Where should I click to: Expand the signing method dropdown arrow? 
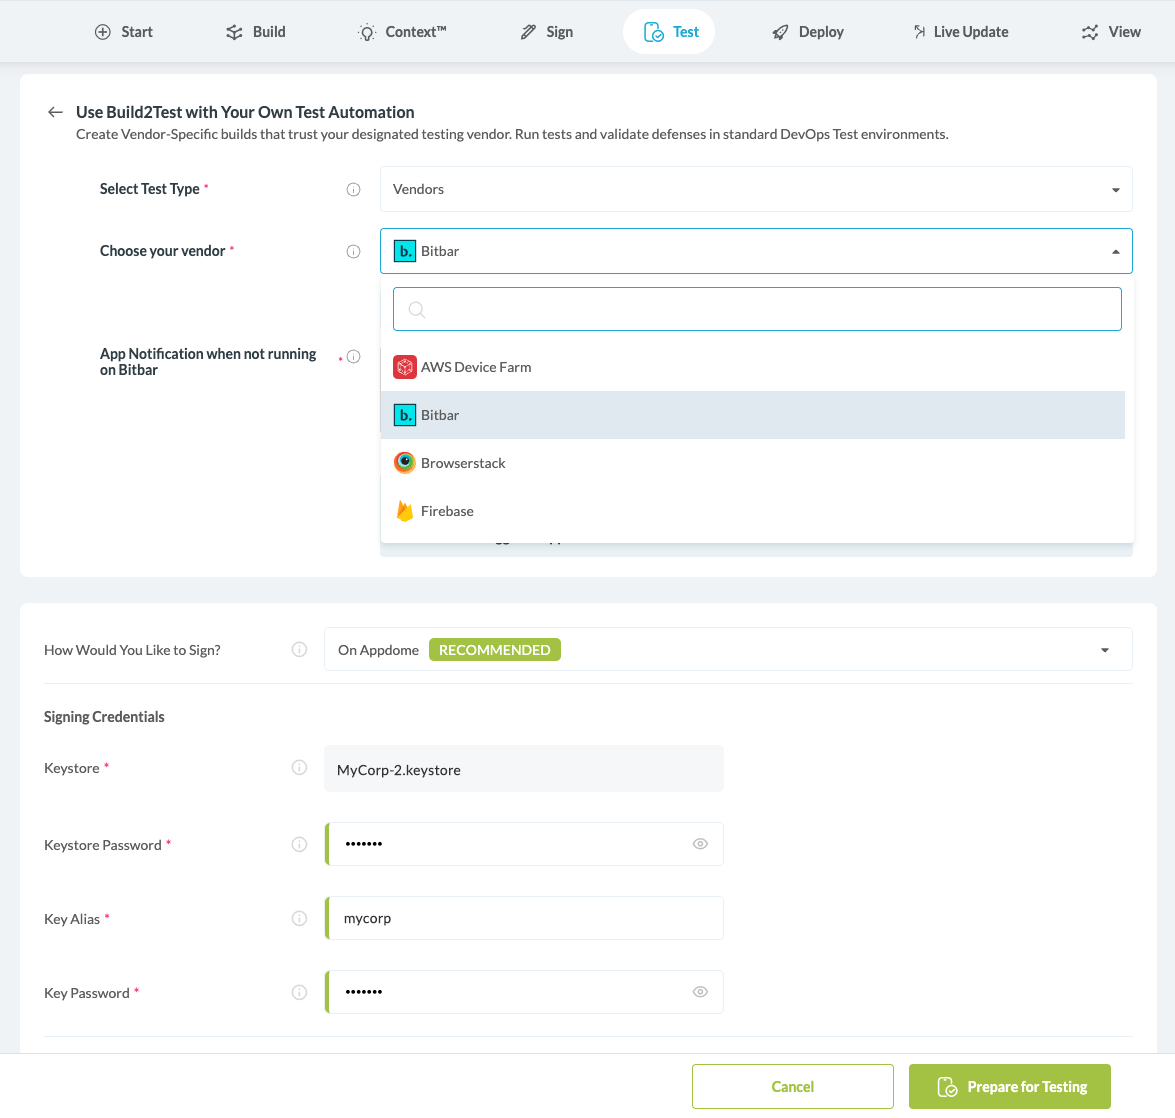1105,650
